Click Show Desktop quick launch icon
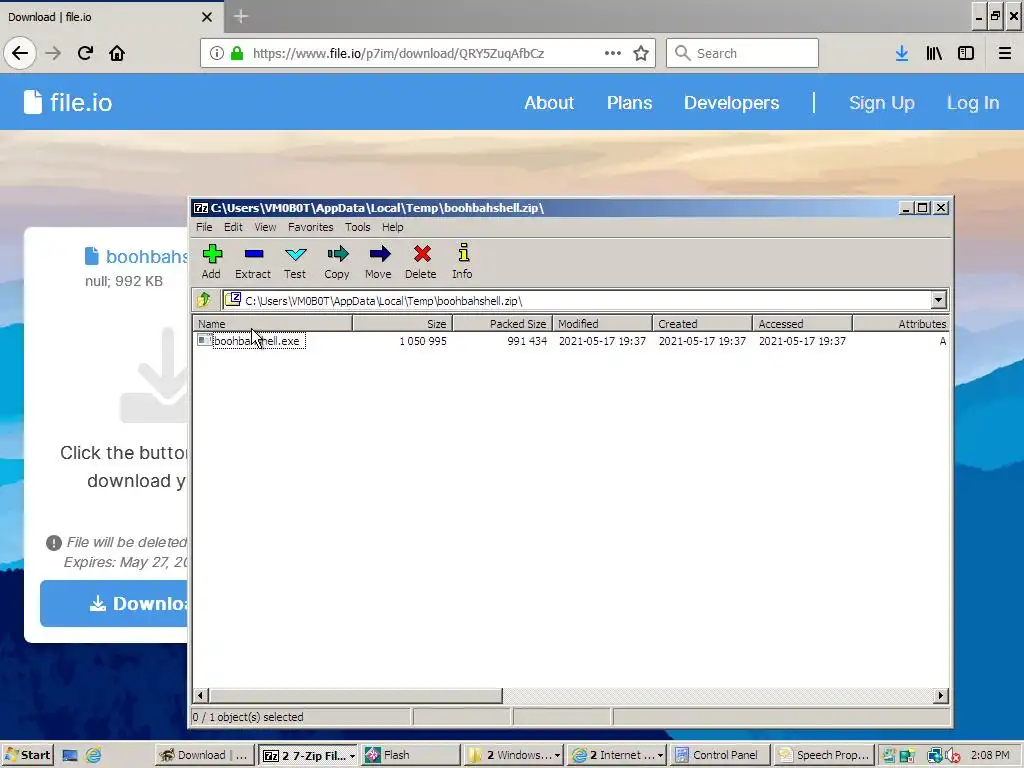1024x768 pixels. click(x=70, y=755)
